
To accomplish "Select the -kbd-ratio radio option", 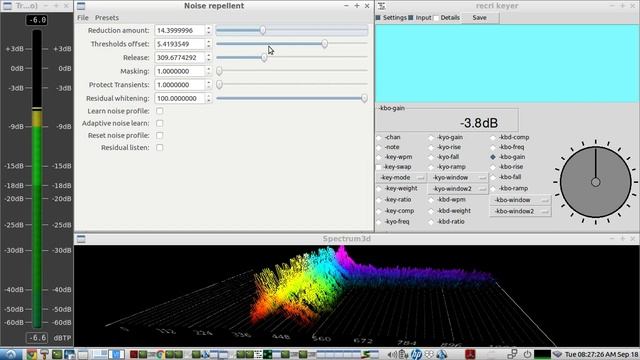I will (x=431, y=222).
